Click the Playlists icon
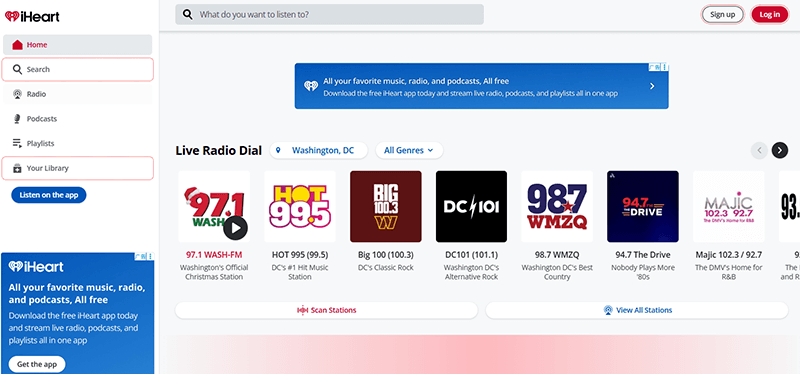800x374 pixels. tap(17, 143)
